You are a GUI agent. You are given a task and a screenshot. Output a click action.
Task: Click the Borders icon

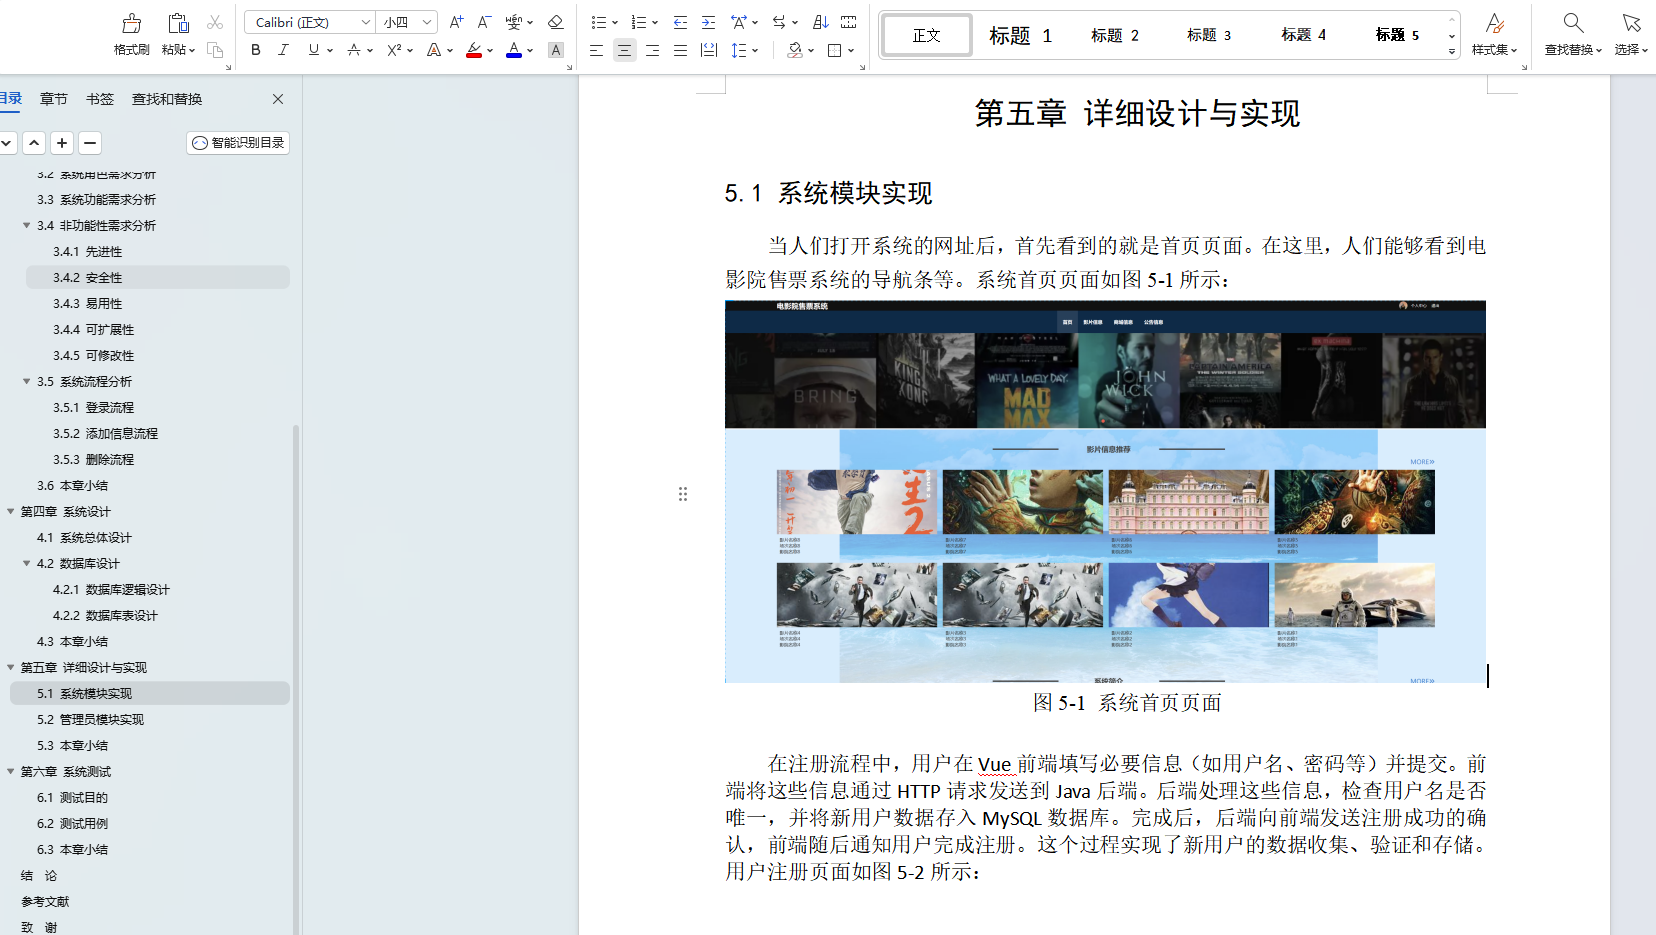(x=835, y=50)
